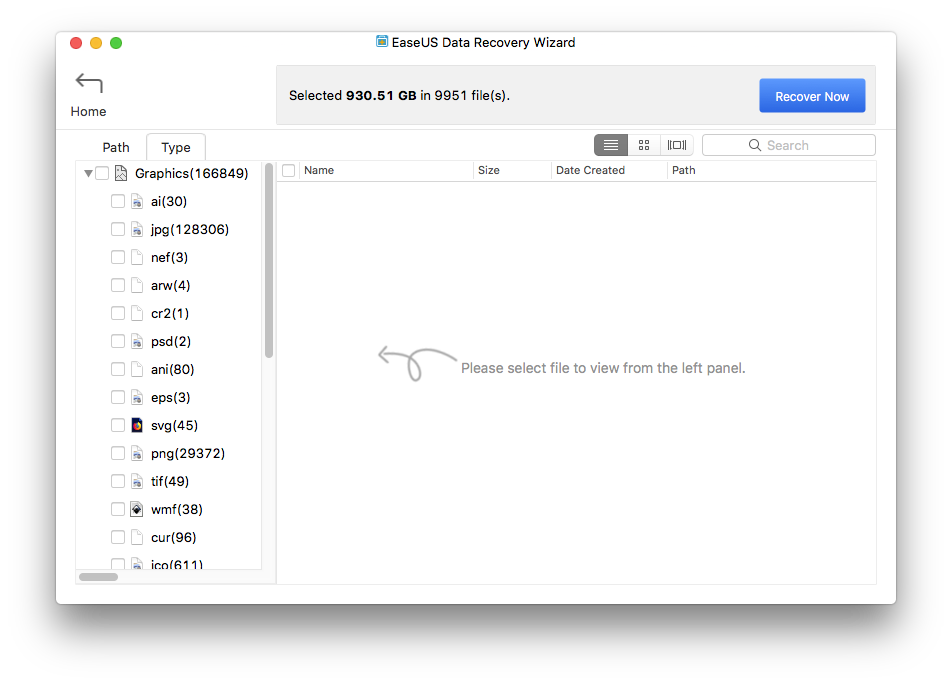Check the tif(49) checkbox
952x684 pixels.
(x=118, y=481)
